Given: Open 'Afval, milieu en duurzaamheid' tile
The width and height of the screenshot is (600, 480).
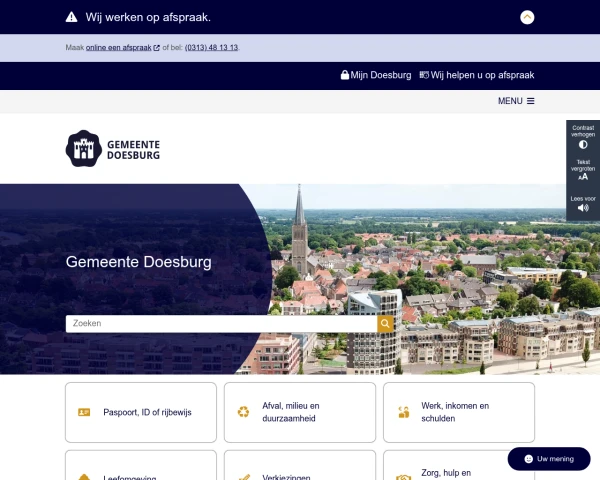Looking at the screenshot, I should (x=300, y=412).
